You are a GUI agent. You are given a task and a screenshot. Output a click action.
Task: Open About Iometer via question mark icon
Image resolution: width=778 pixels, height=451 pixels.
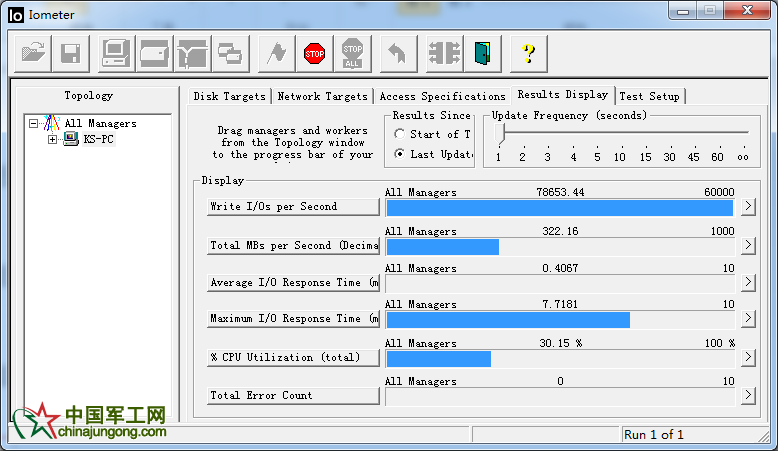[528, 53]
